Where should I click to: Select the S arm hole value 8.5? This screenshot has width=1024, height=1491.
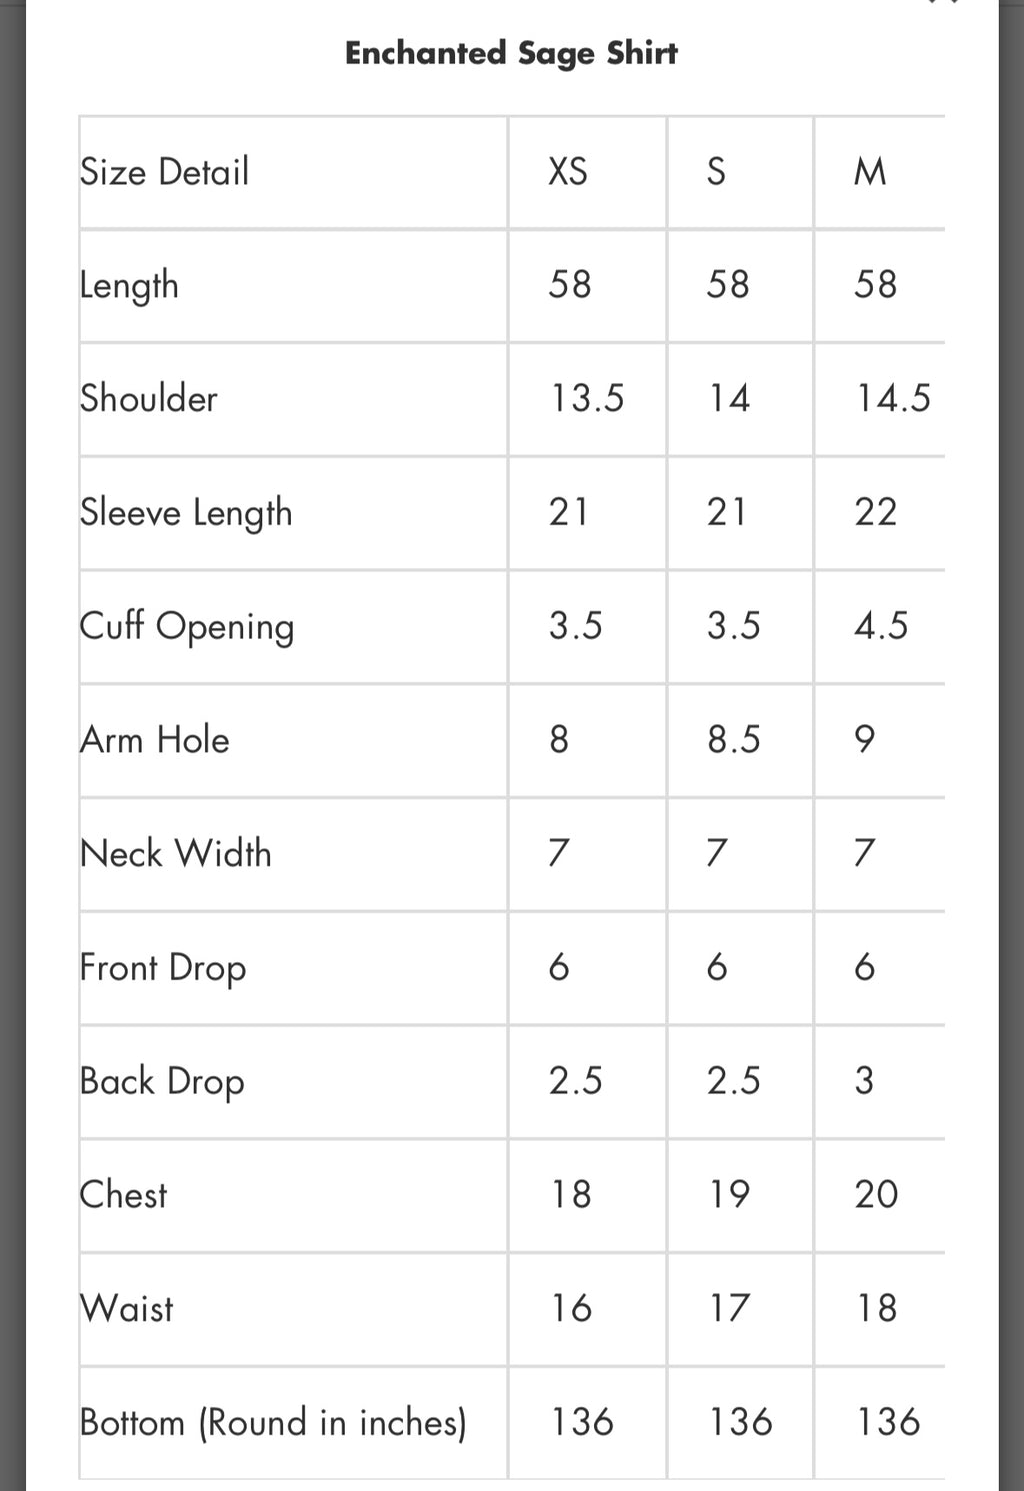point(734,740)
